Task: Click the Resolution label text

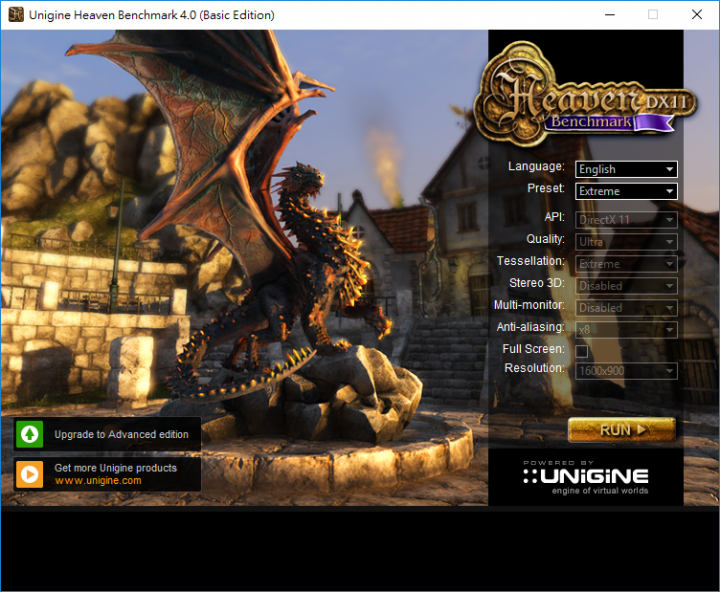Action: [534, 368]
